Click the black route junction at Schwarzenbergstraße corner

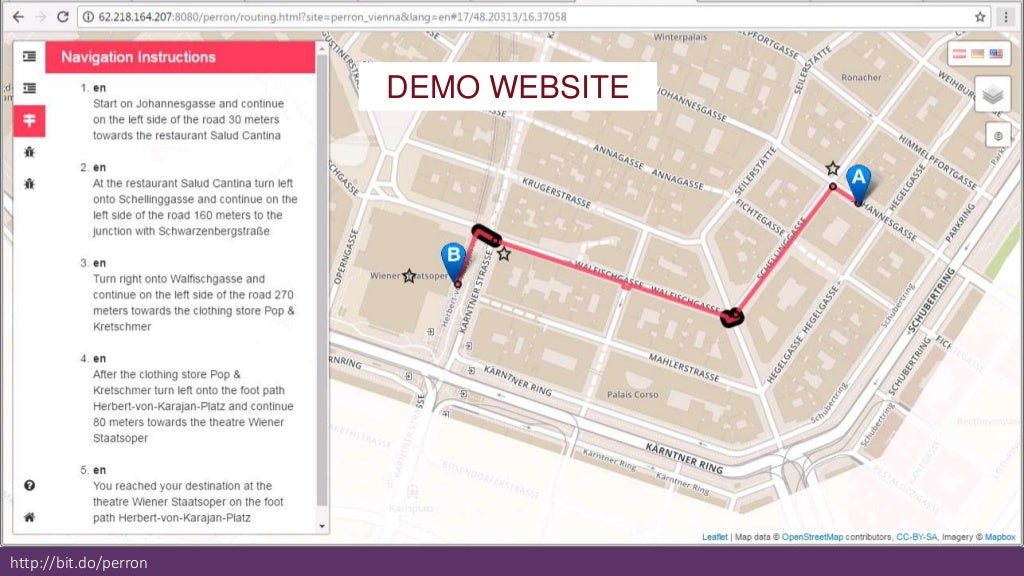(x=731, y=317)
